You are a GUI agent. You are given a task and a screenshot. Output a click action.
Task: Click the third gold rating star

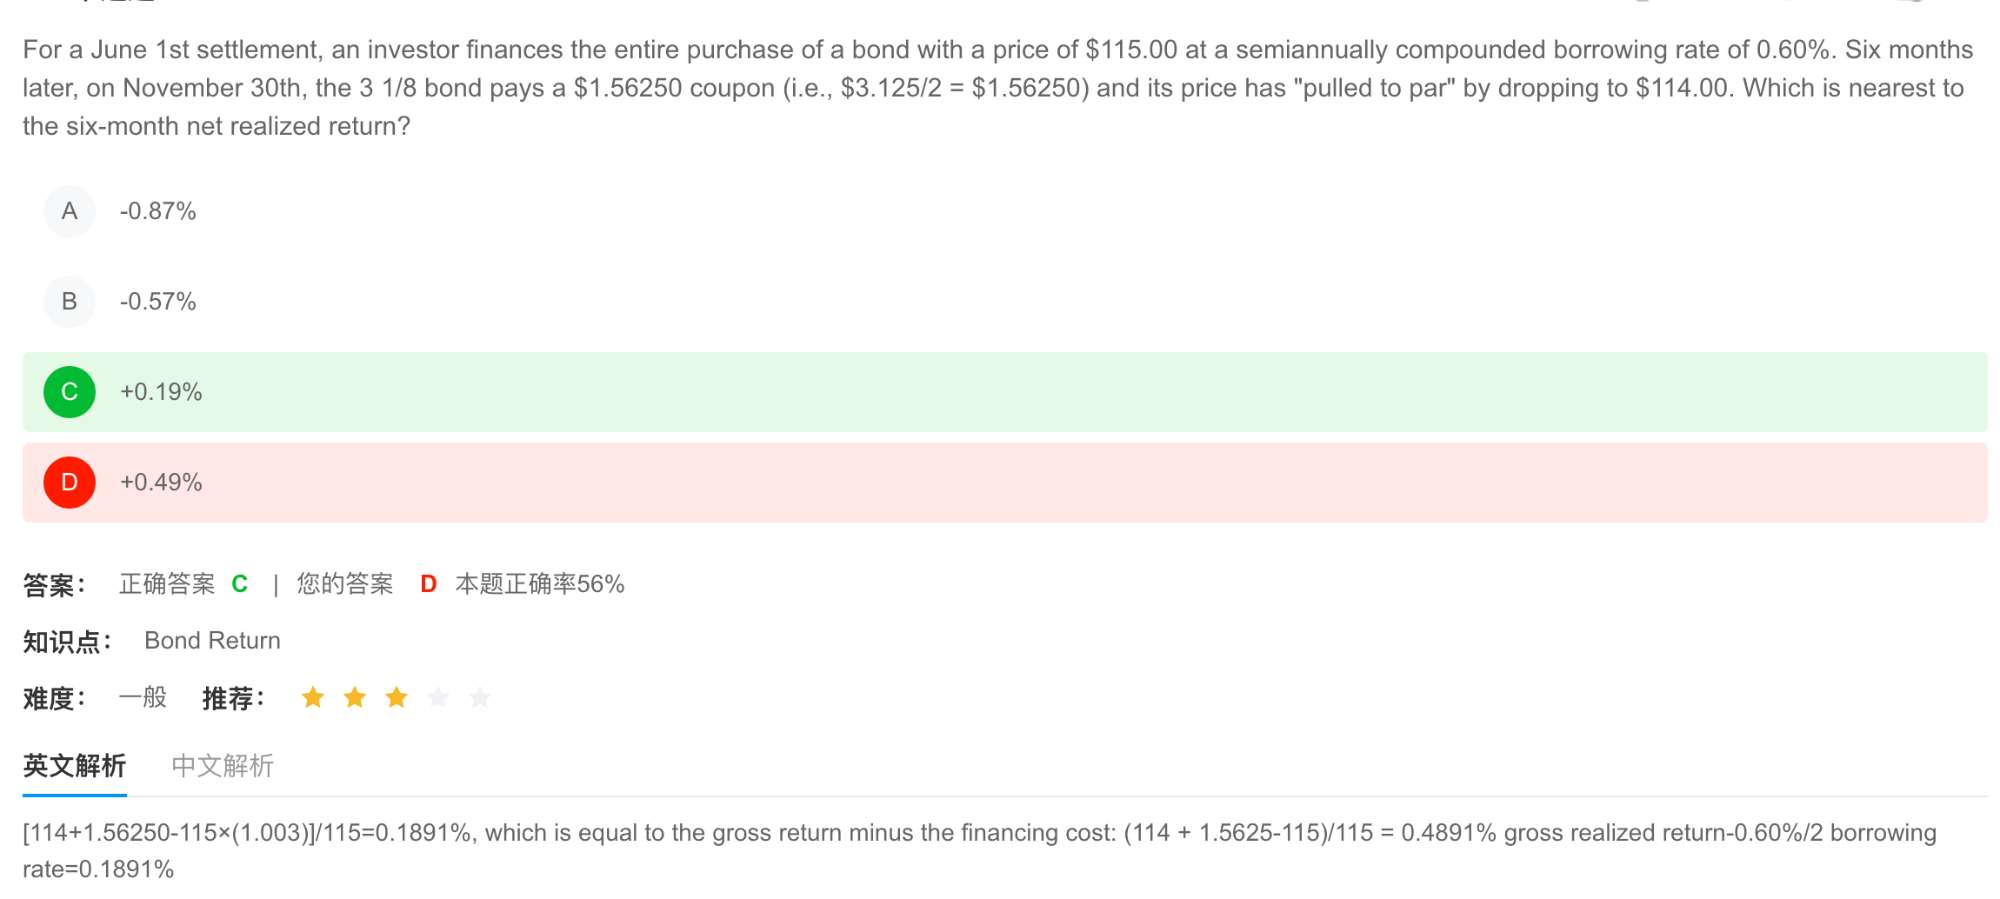tap(397, 697)
